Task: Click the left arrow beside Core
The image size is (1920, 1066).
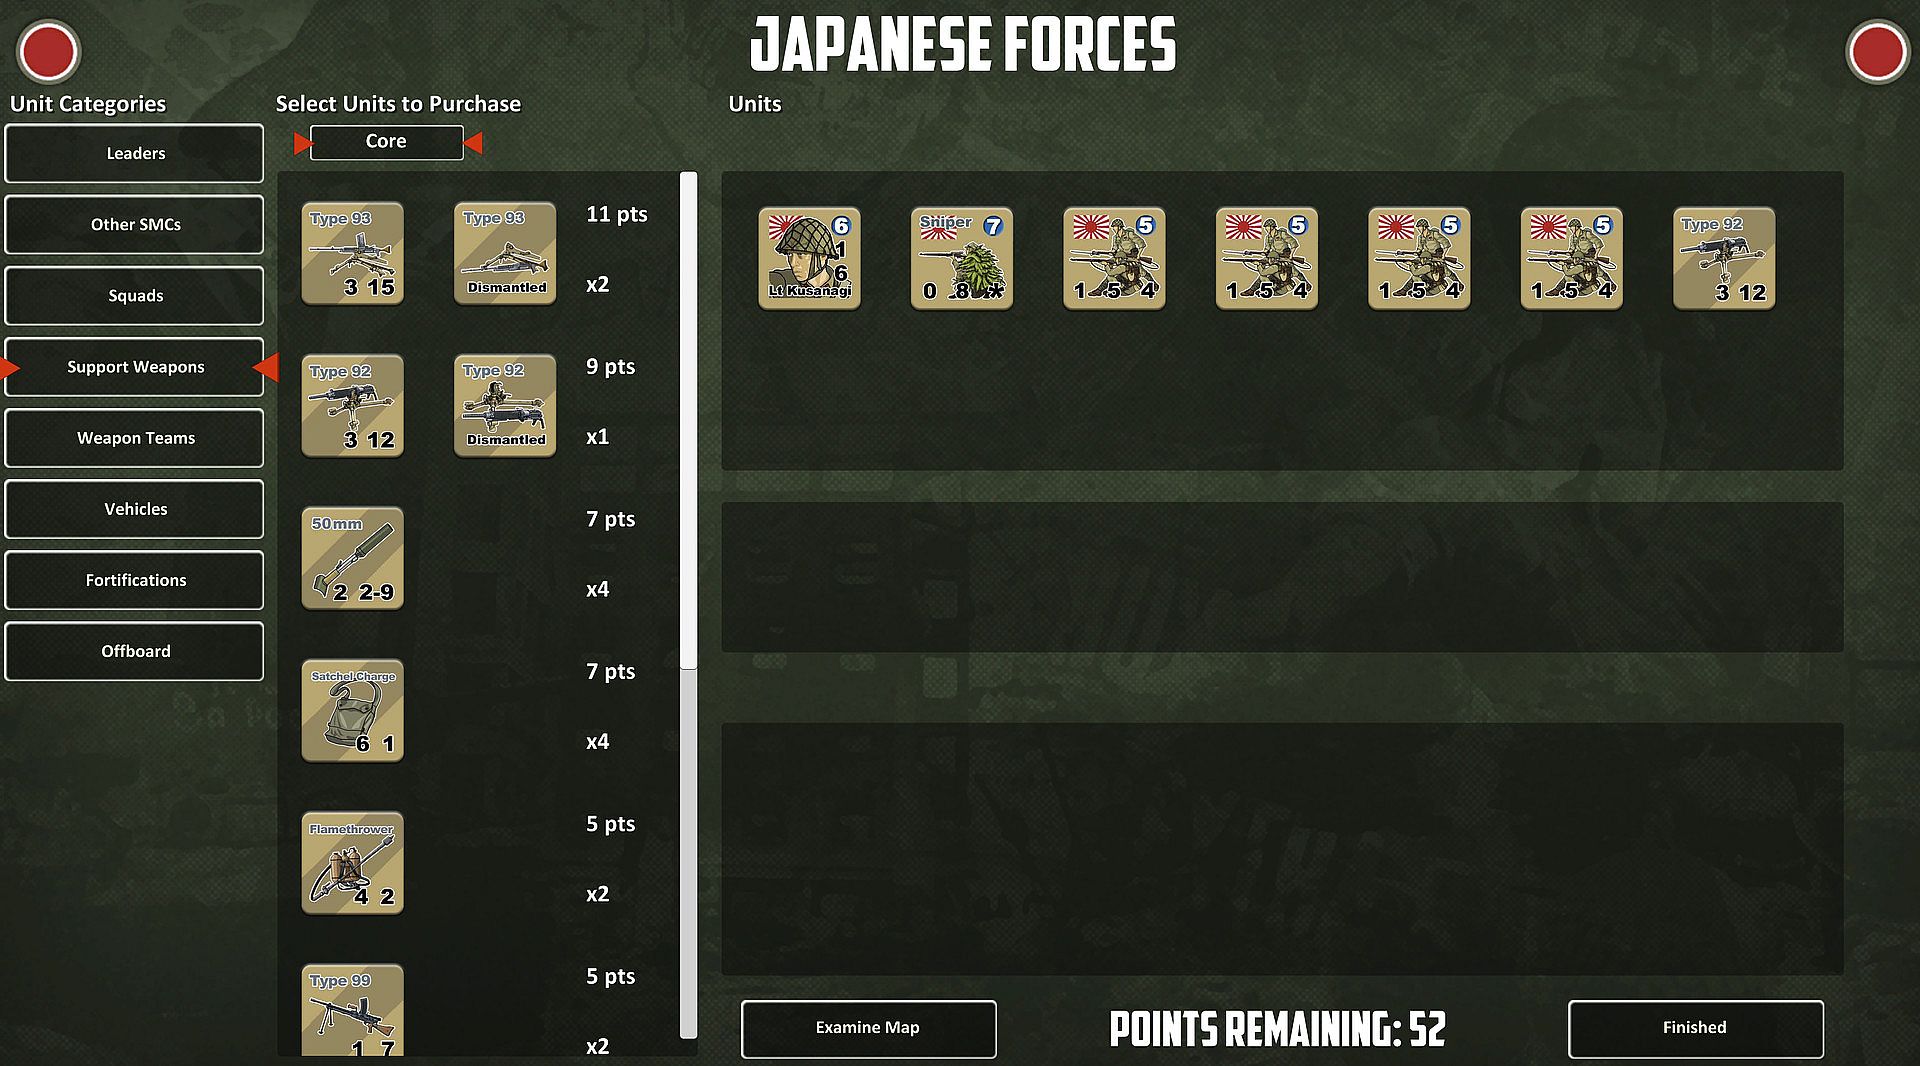Action: pyautogui.click(x=302, y=143)
